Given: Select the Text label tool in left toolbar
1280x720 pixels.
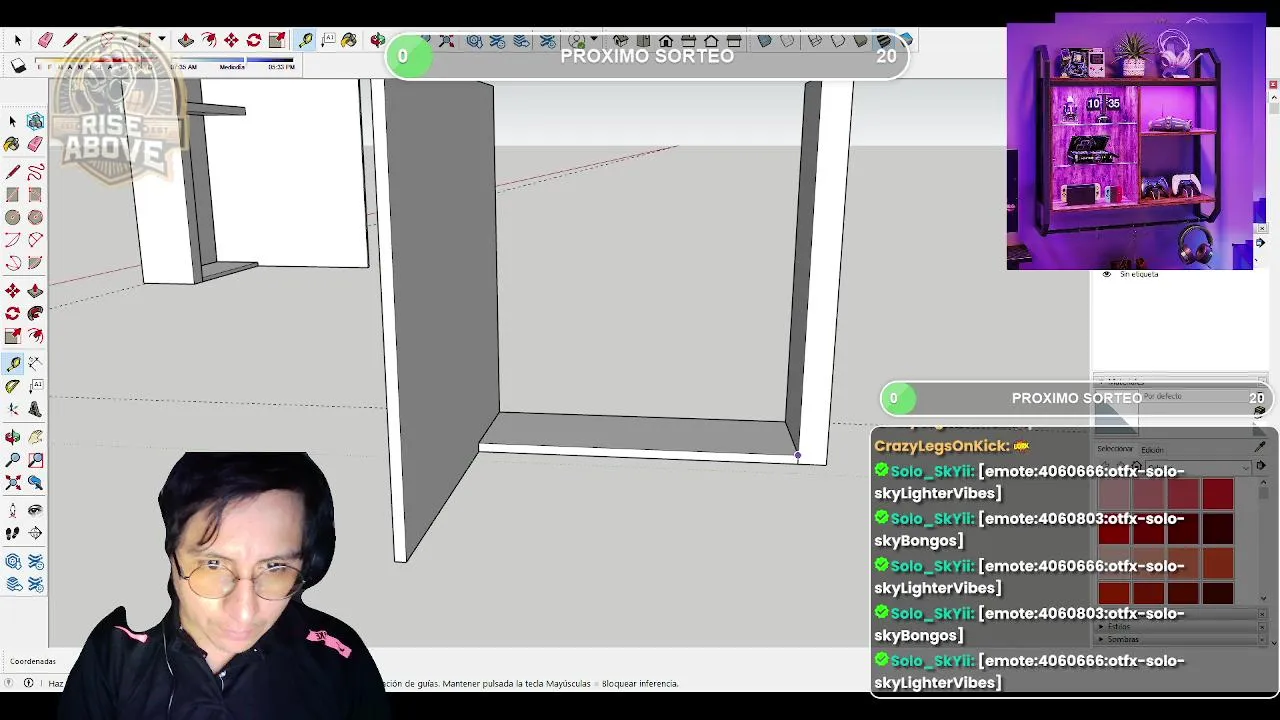Looking at the screenshot, I should 35,386.
